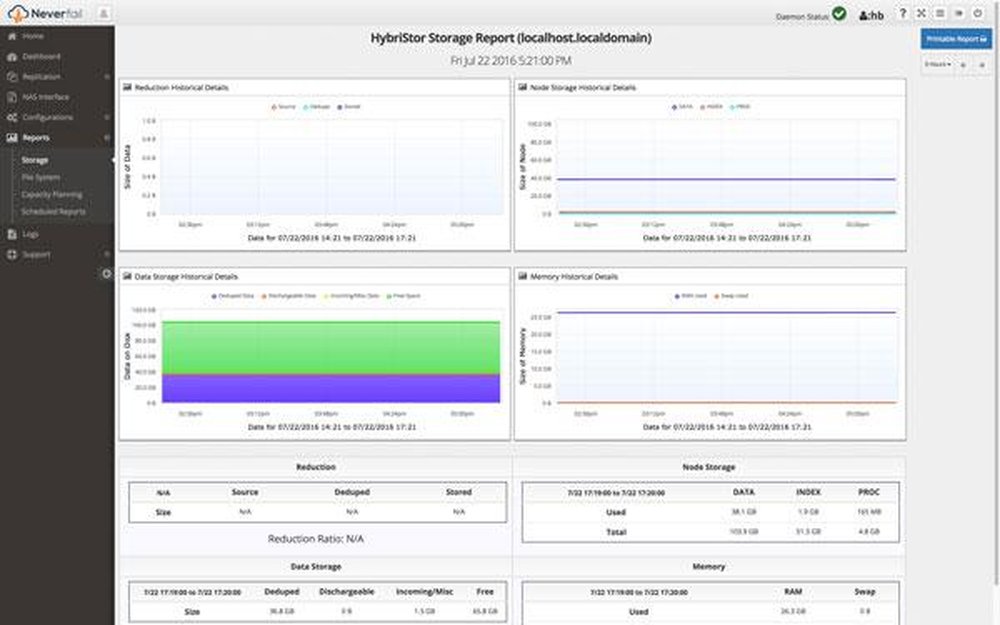
Task: Click the purple Deduped area in Data Storage chart
Action: tap(331, 389)
